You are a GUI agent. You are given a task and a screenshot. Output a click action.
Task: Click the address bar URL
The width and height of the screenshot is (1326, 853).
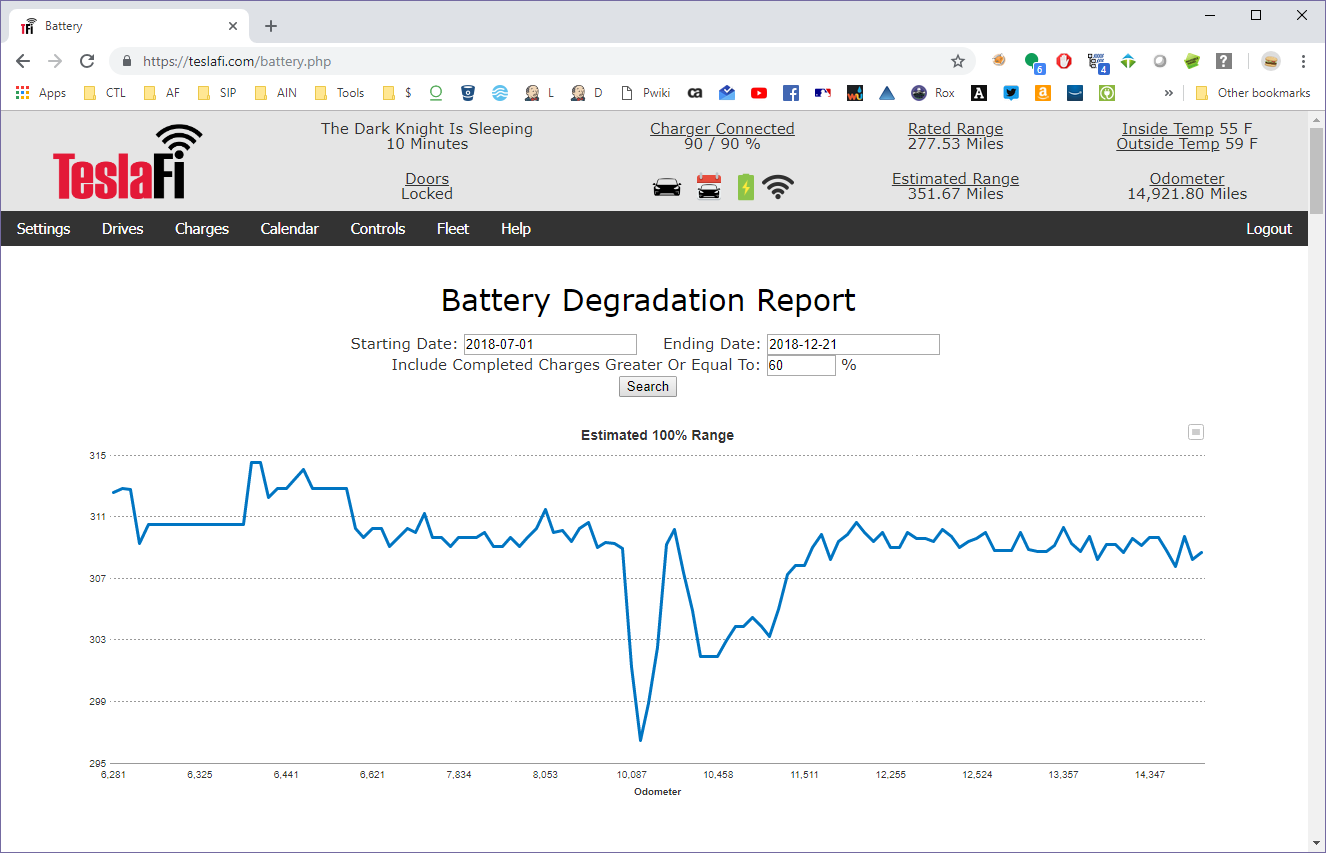click(237, 61)
